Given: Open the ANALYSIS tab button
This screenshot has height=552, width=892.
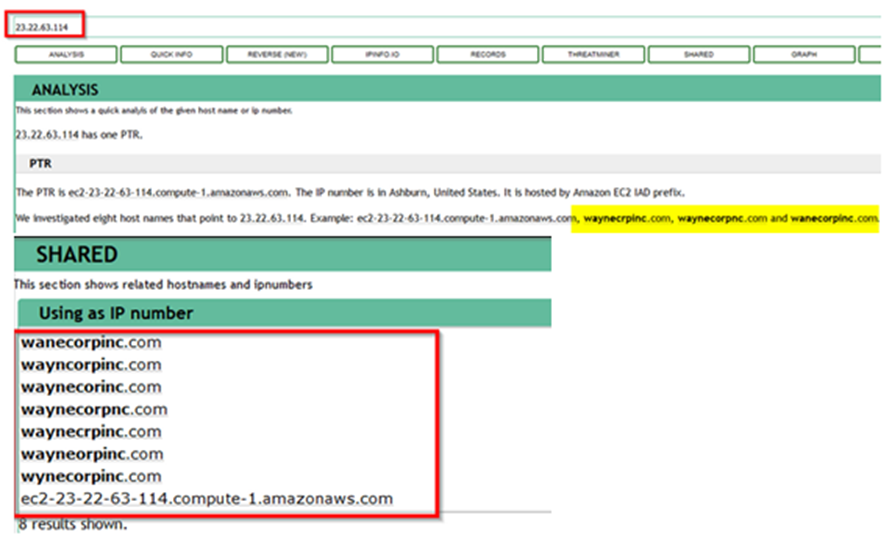Looking at the screenshot, I should click(x=66, y=55).
